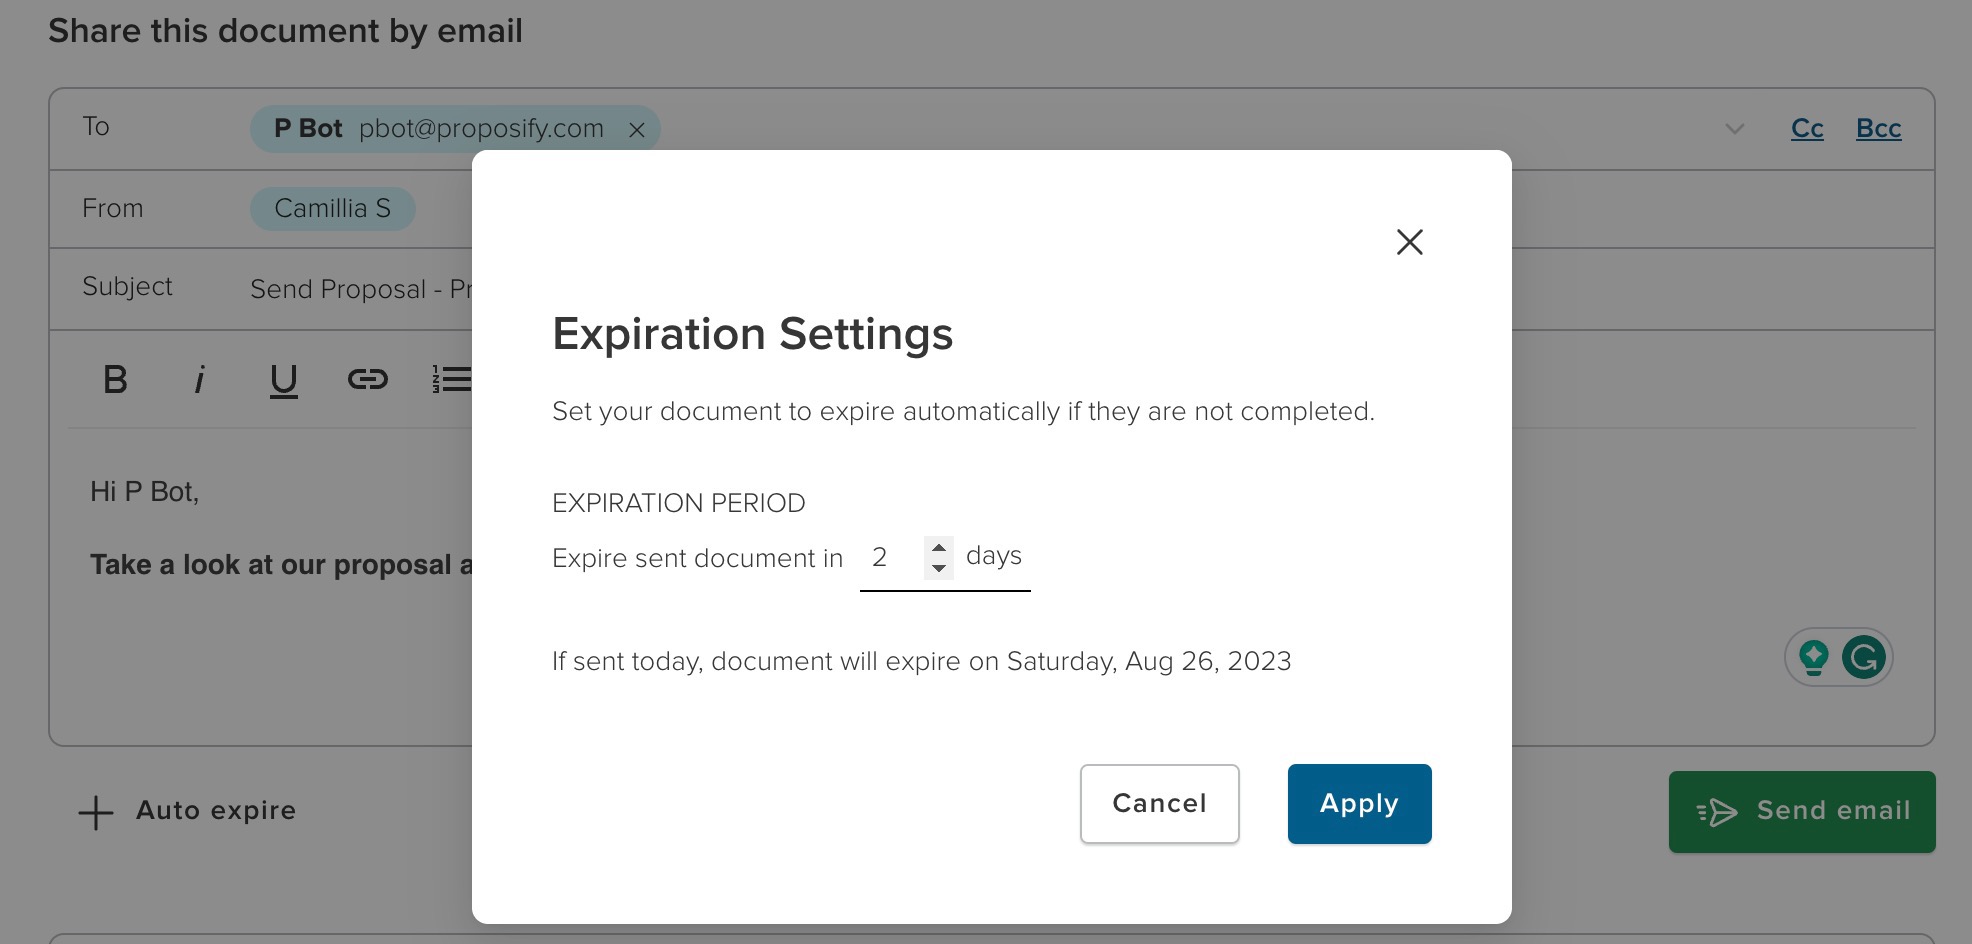Toggle bold text formatting

[116, 380]
